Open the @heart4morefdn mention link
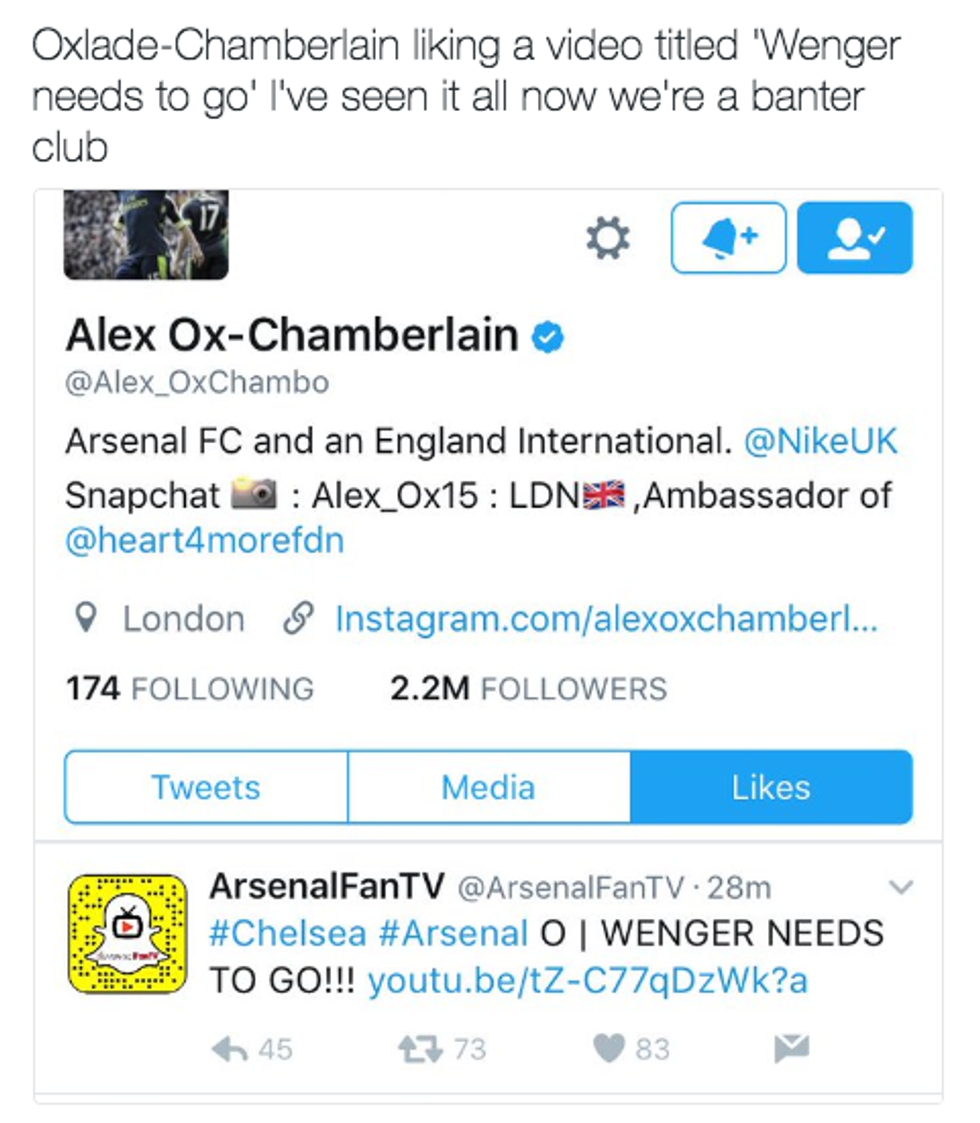Image resolution: width=980 pixels, height=1123 pixels. tap(204, 540)
